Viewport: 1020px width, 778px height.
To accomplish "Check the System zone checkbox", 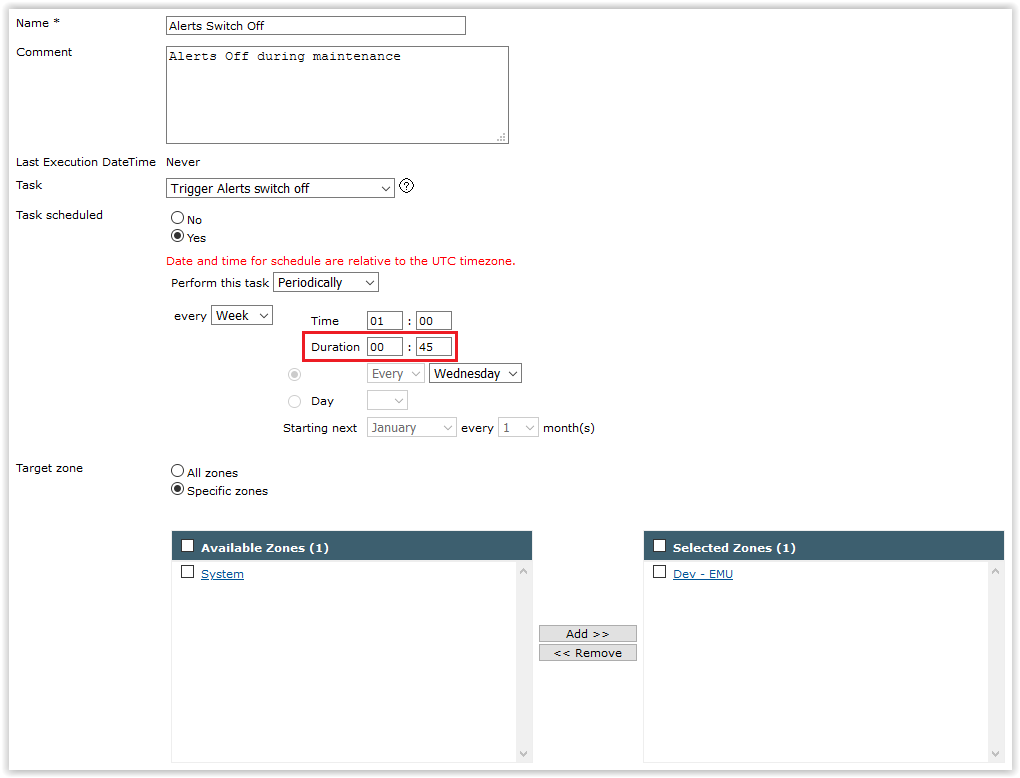I will click(x=187, y=572).
